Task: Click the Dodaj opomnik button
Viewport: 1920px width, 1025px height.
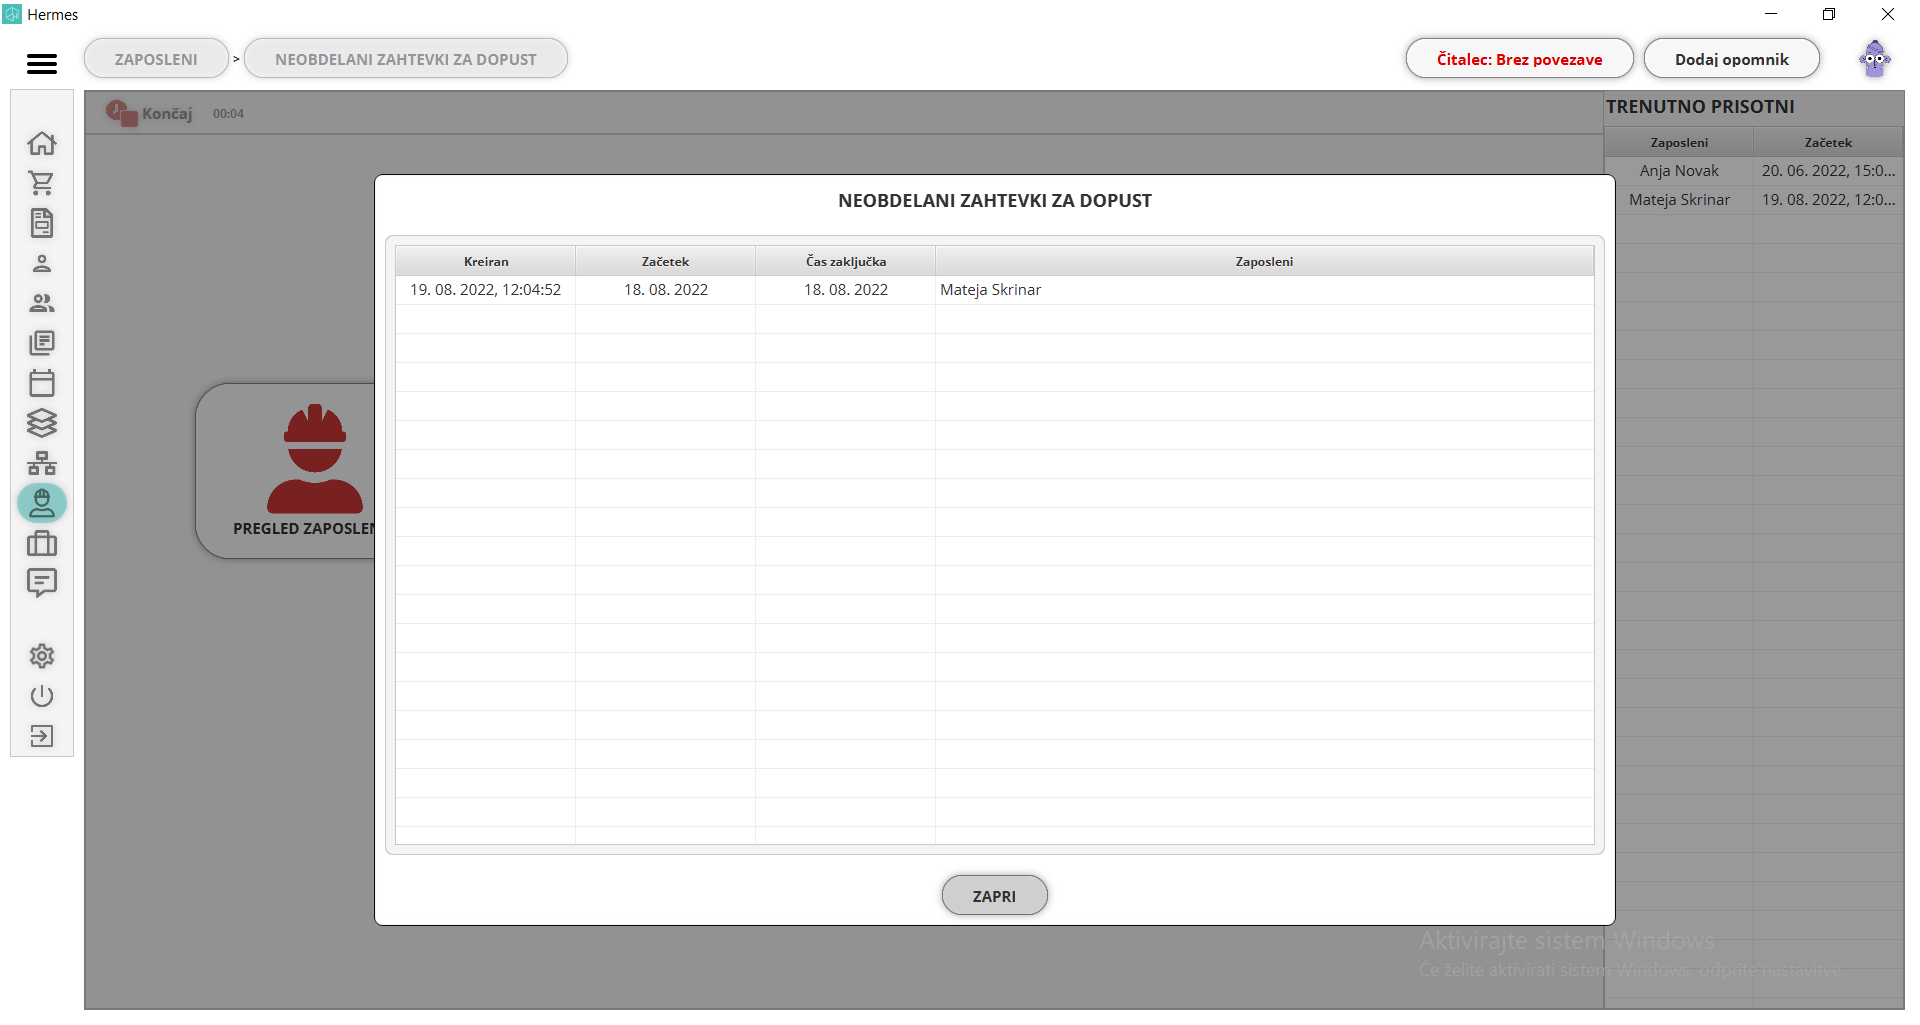Action: (1731, 59)
